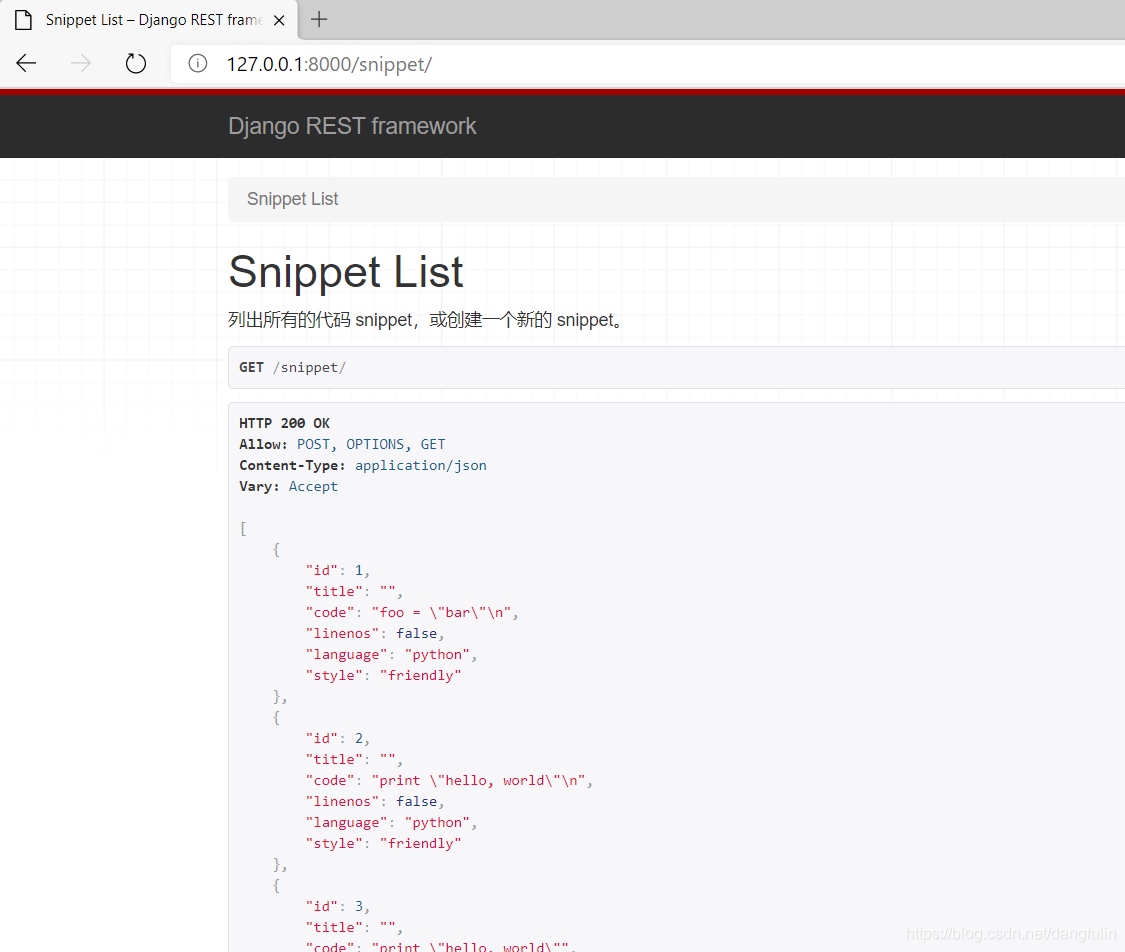
Task: Open the site info icon in address bar
Action: point(198,64)
